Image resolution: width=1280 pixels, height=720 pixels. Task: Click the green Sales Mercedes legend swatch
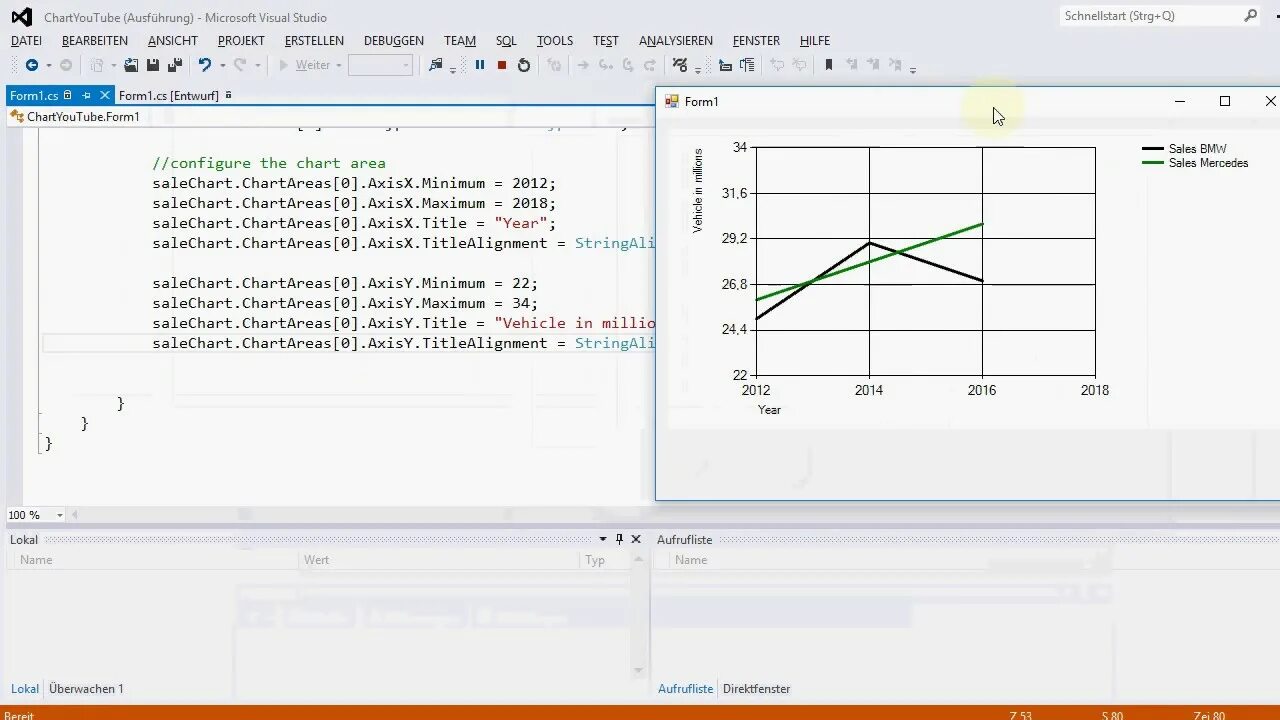(x=1153, y=163)
